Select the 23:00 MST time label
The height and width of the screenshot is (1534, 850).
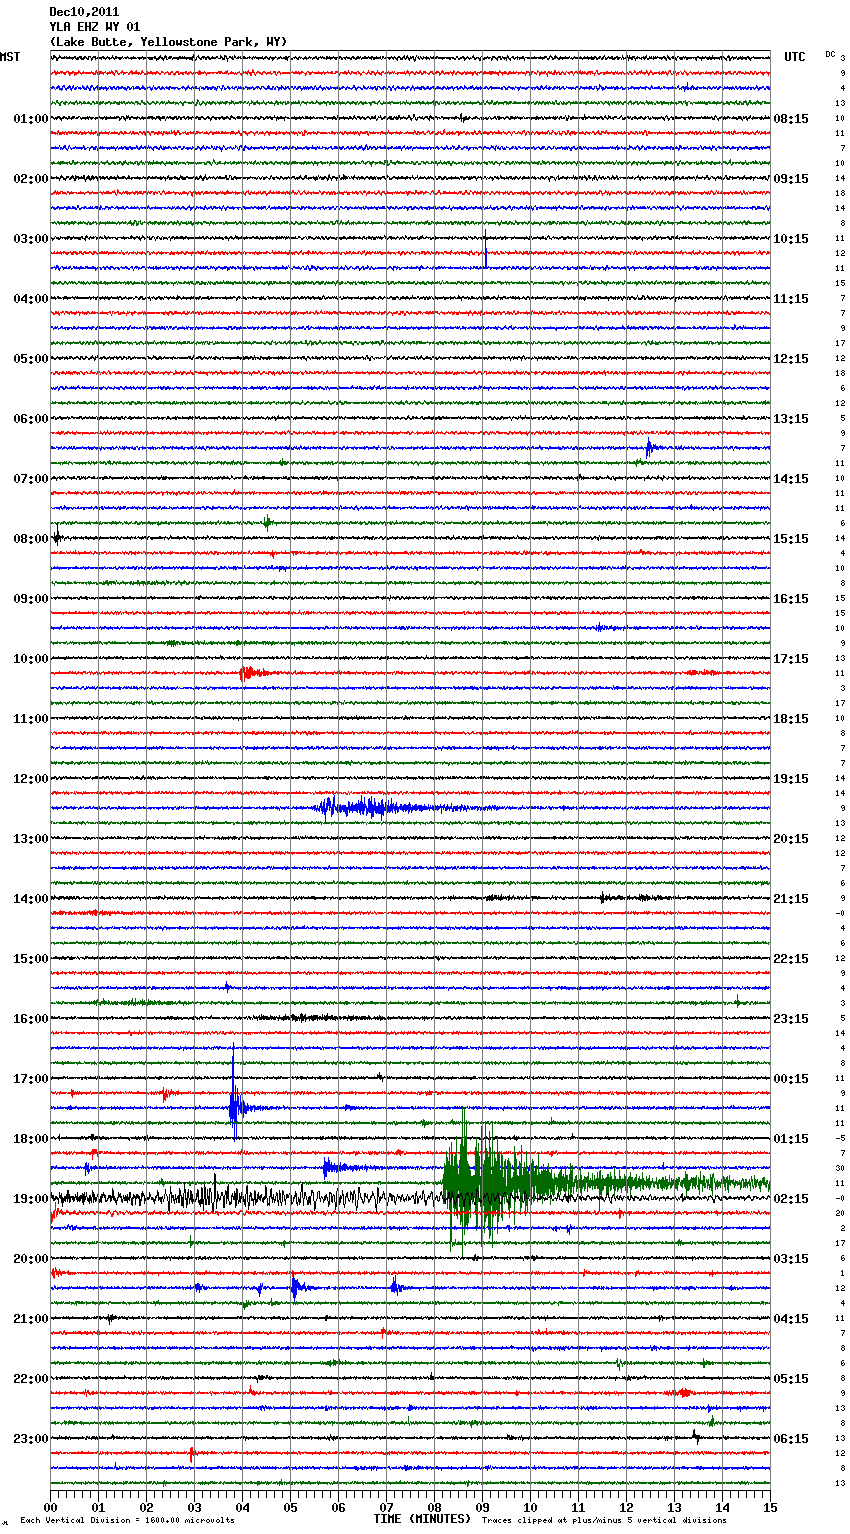coord(31,1439)
